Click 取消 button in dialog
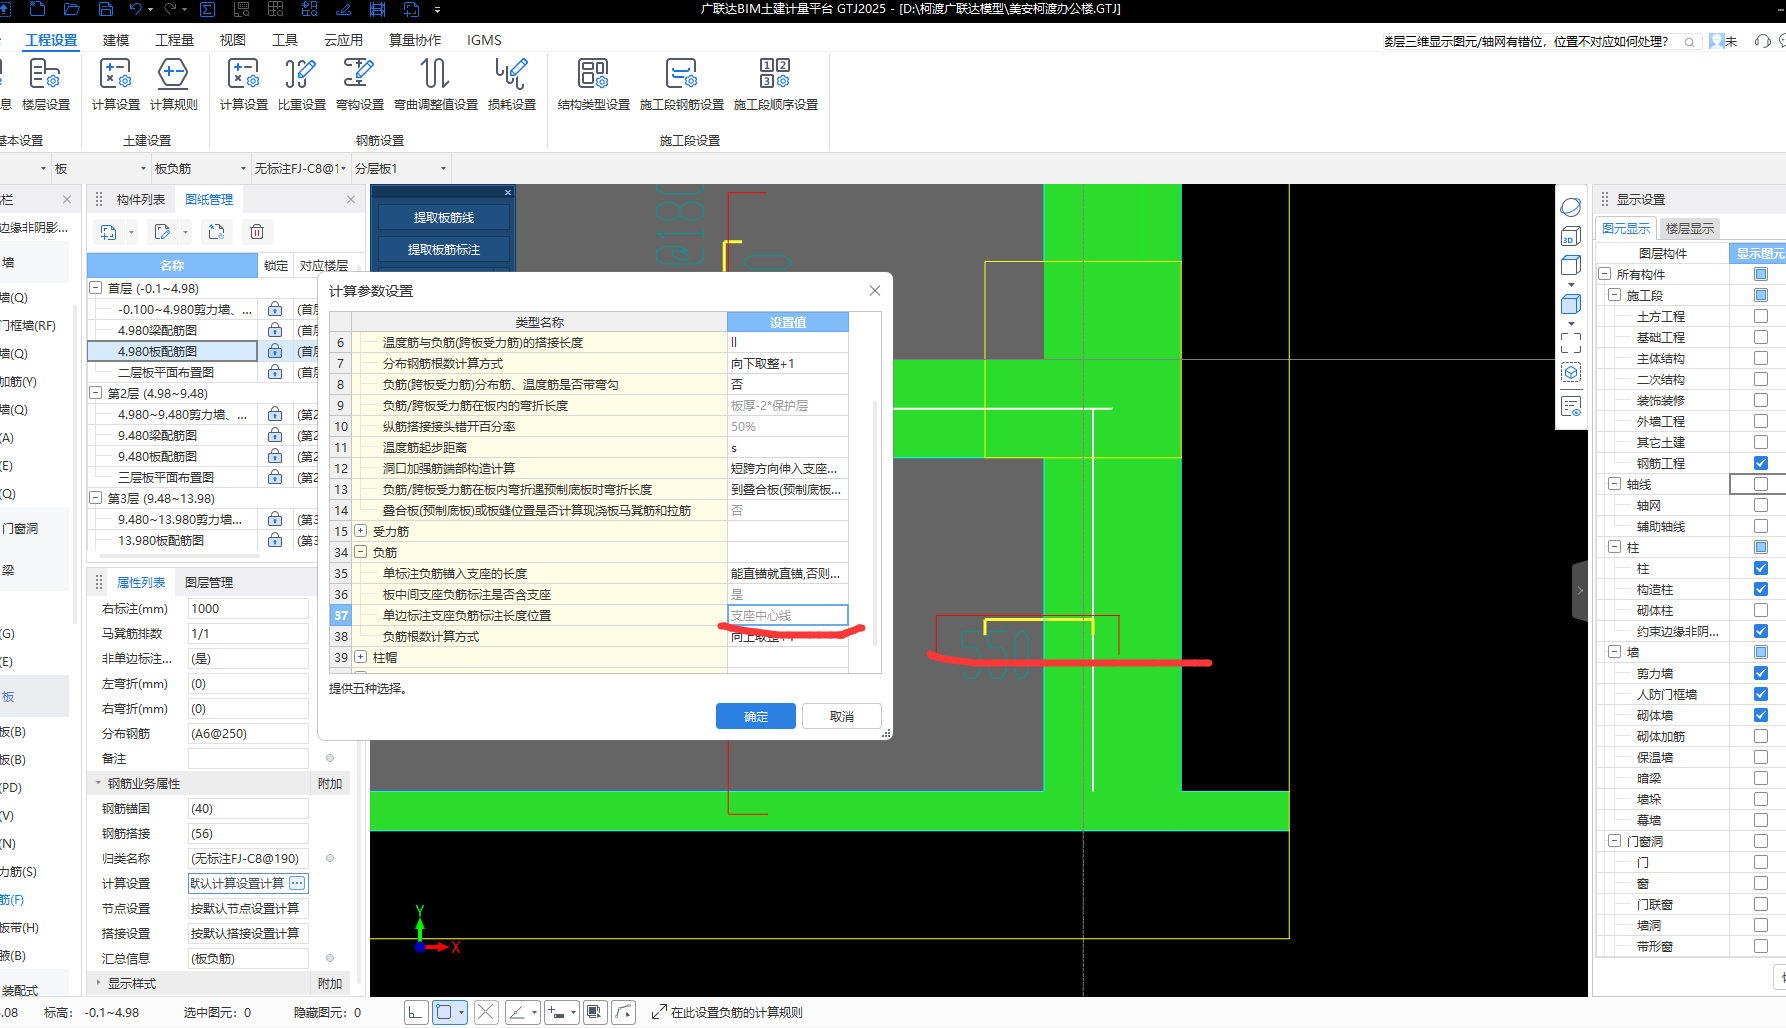Screen dimensions: 1786x1028 (x=842, y=716)
